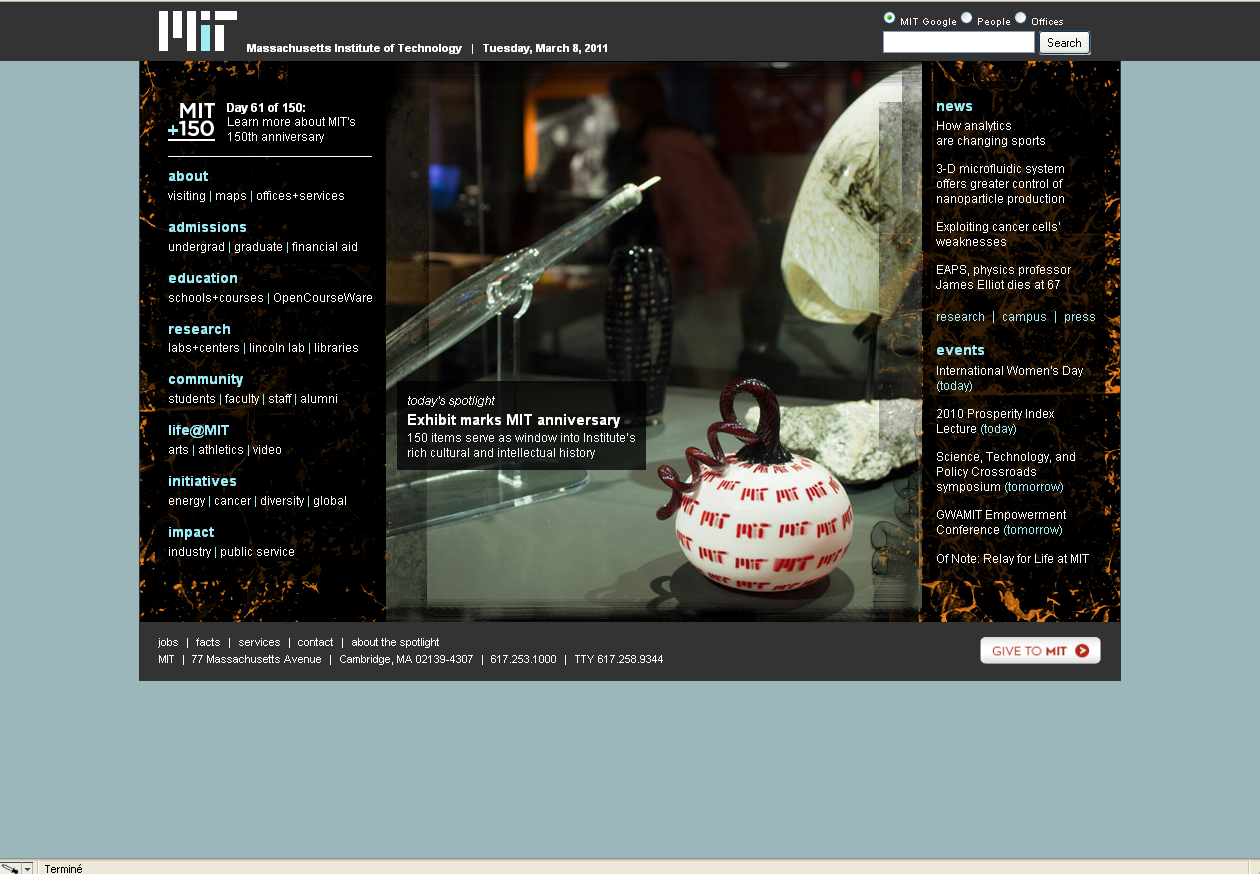The height and width of the screenshot is (874, 1260).
Task: Open the faculty link
Action: tap(242, 399)
